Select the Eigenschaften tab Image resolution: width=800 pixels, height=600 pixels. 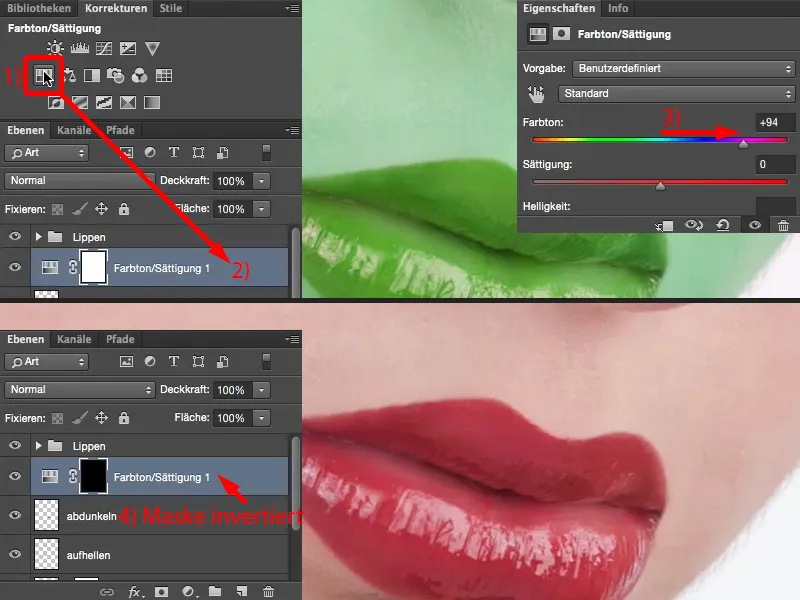click(x=559, y=8)
